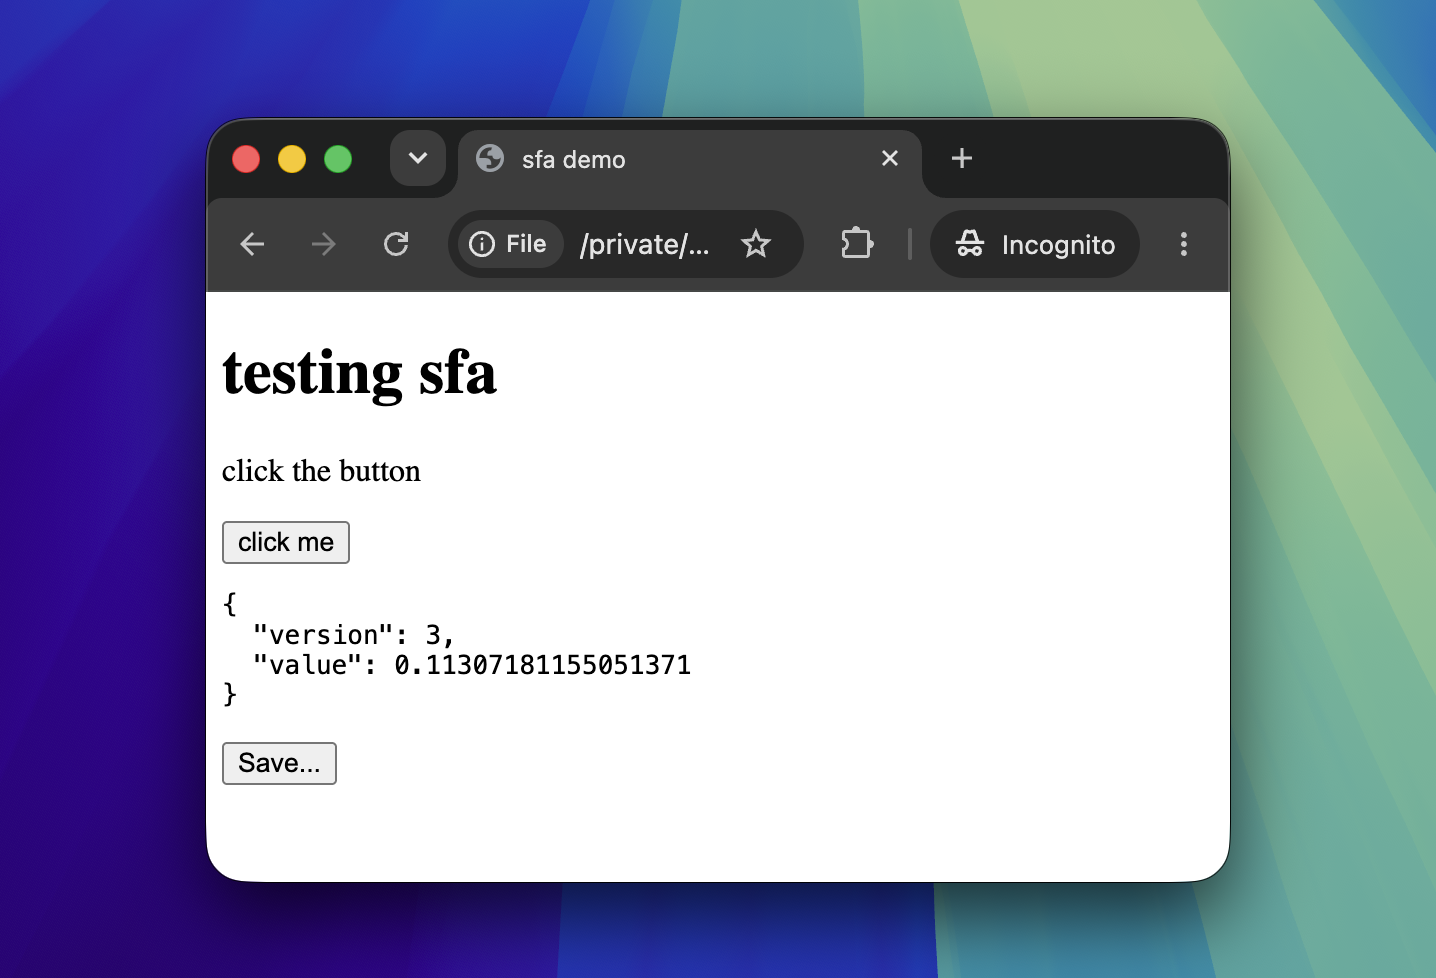Go back with the browser back arrow
Image resolution: width=1436 pixels, height=978 pixels.
252,244
